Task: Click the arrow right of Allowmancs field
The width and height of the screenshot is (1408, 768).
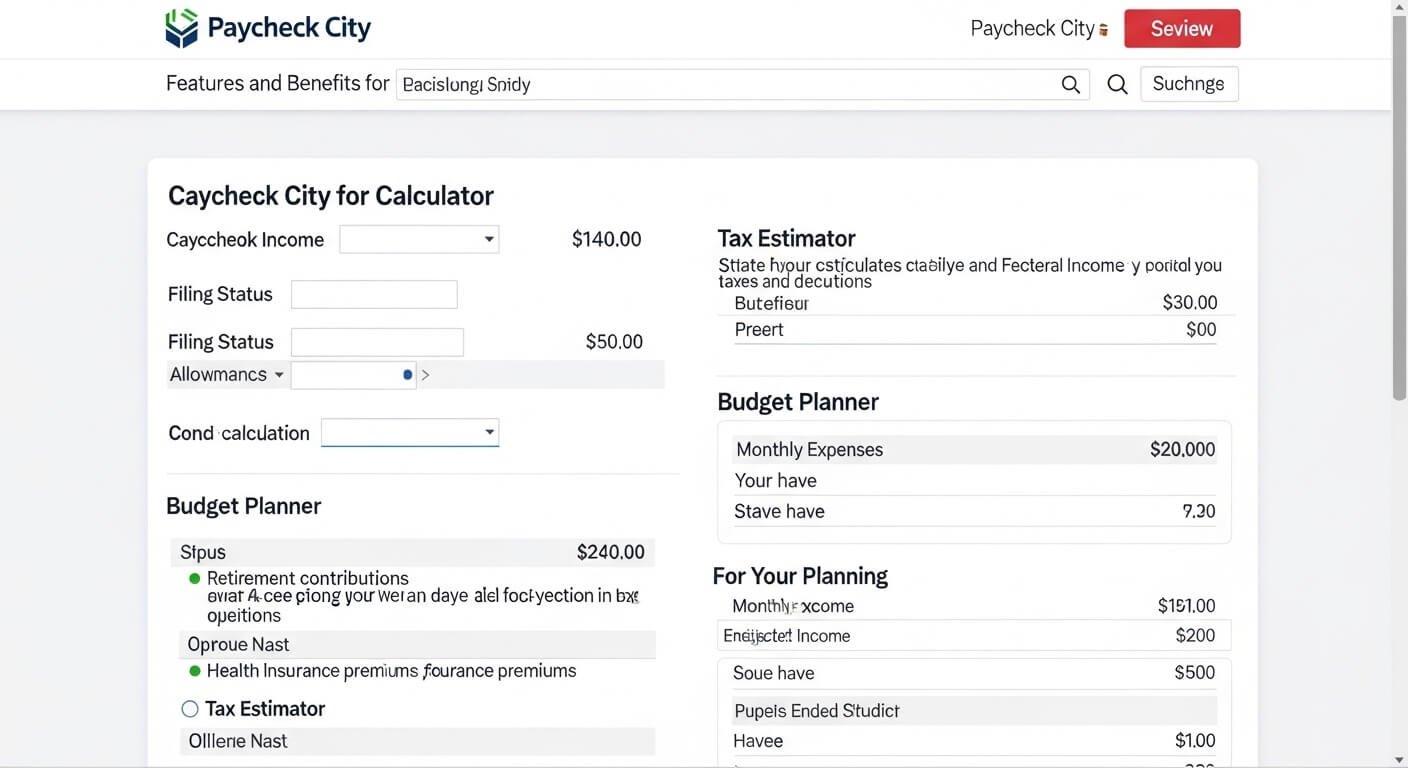Action: pyautogui.click(x=425, y=375)
